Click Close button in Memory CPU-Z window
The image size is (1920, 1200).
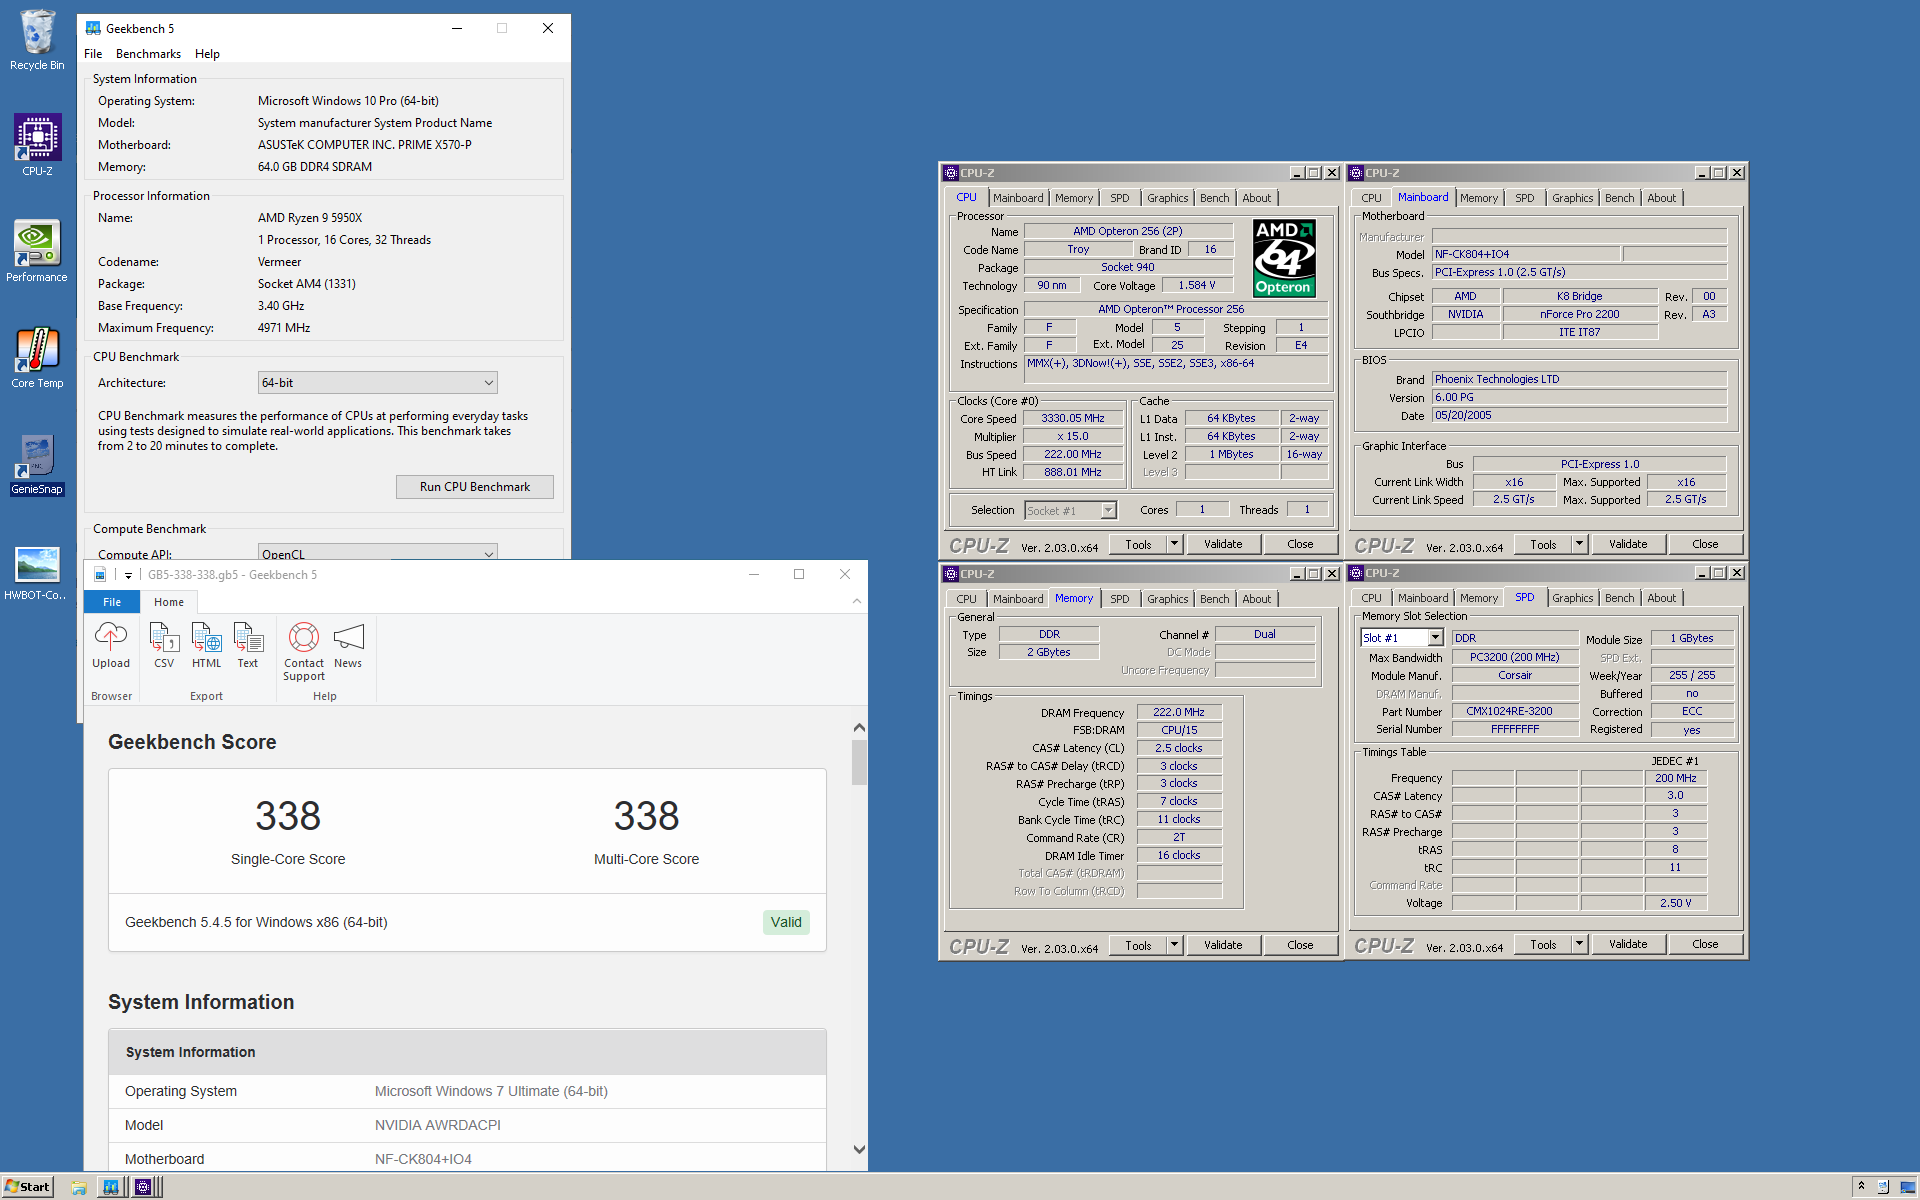(x=1300, y=945)
